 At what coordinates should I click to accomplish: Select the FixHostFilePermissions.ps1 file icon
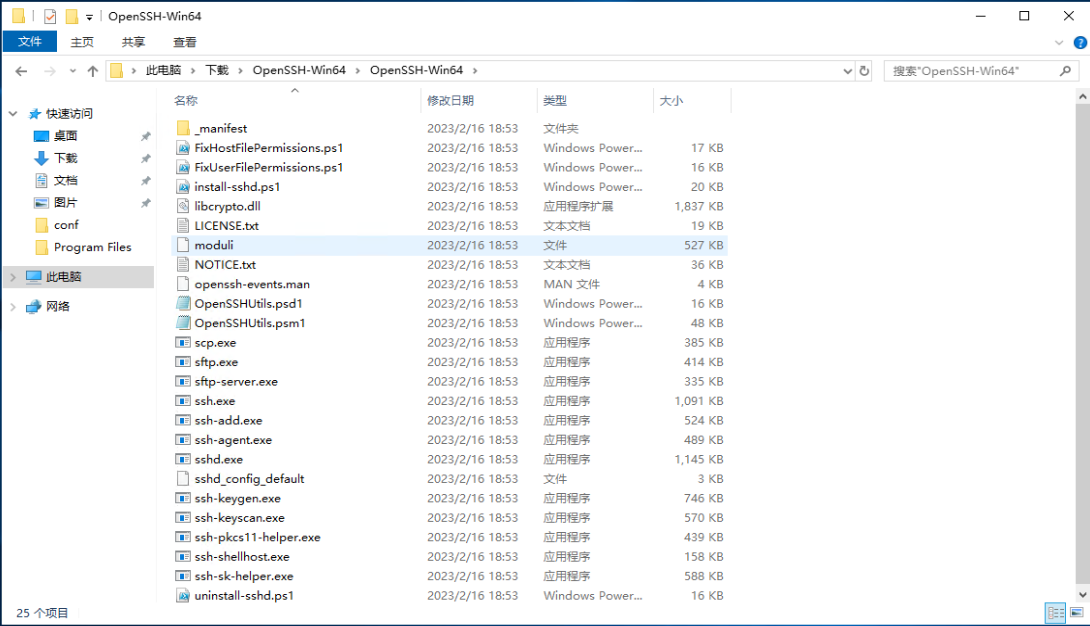[183, 148]
